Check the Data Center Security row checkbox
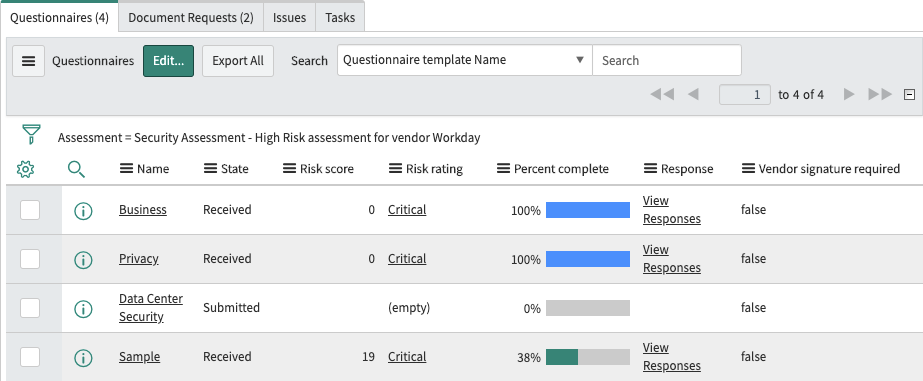Viewport: 923px width, 381px height. [x=30, y=307]
